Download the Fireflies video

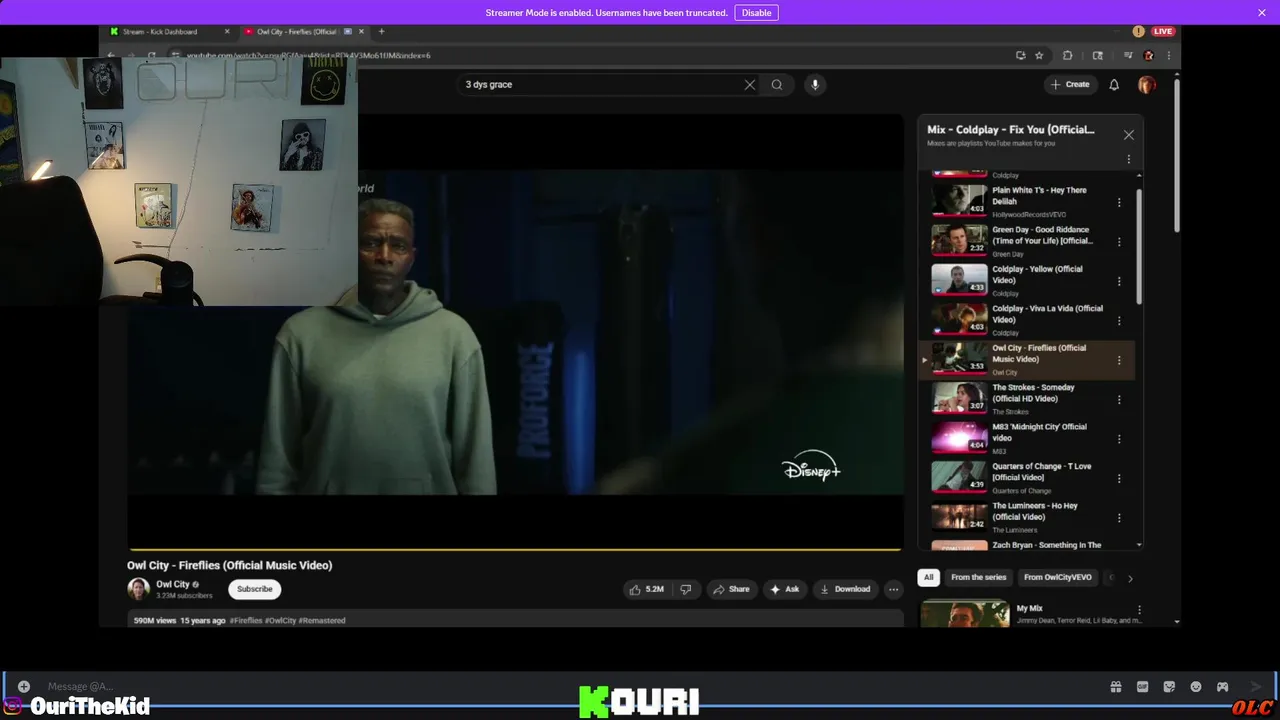click(x=845, y=589)
